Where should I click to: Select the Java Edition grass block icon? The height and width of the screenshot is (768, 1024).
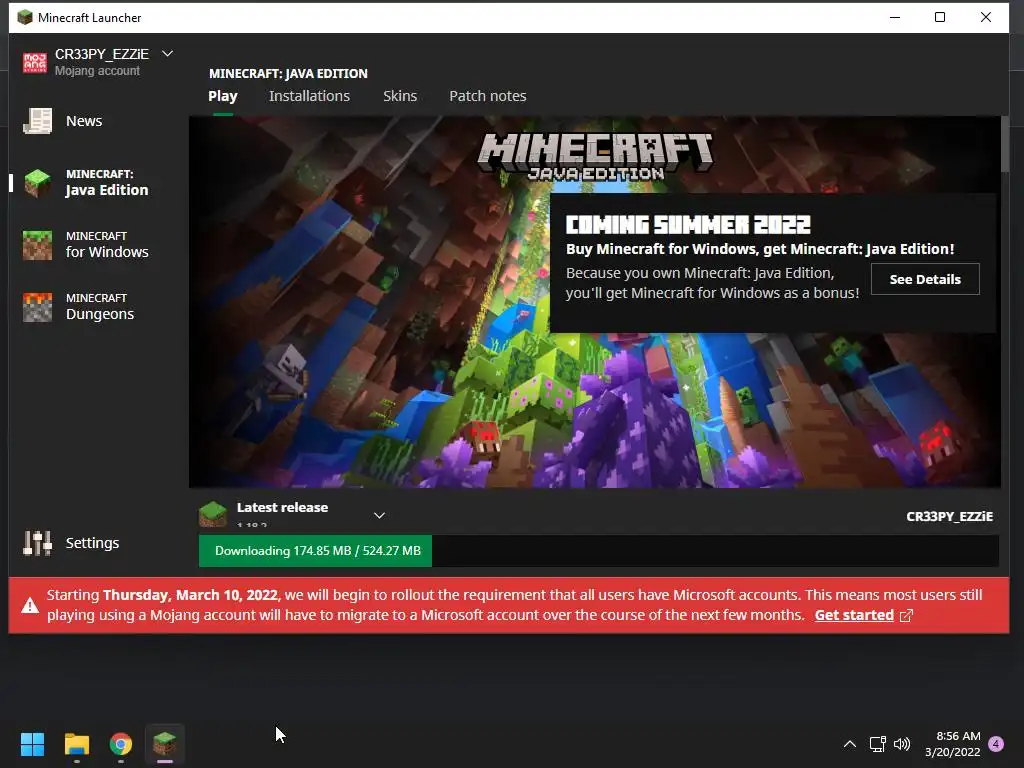(x=37, y=183)
